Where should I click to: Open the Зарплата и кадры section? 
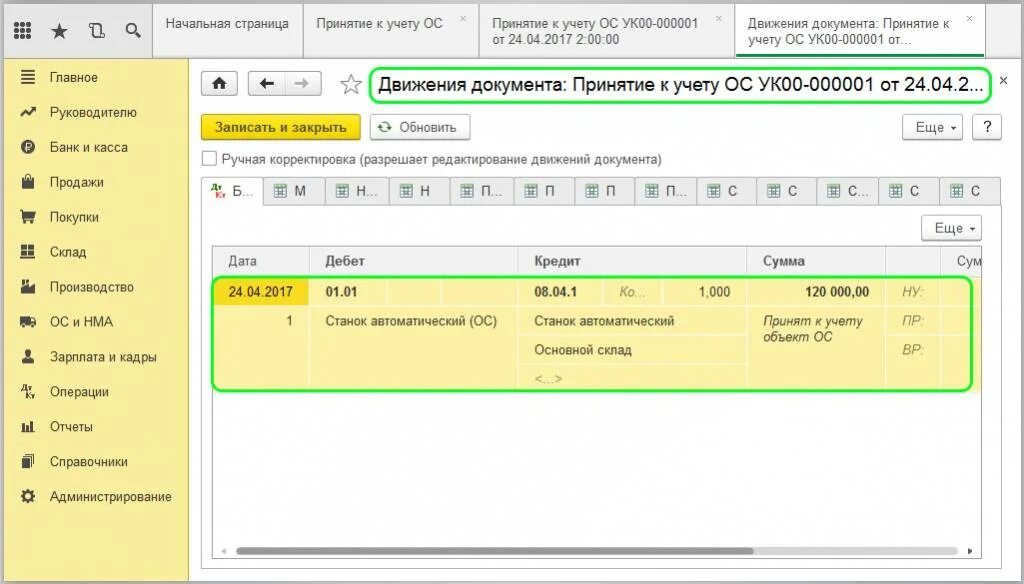tap(103, 357)
